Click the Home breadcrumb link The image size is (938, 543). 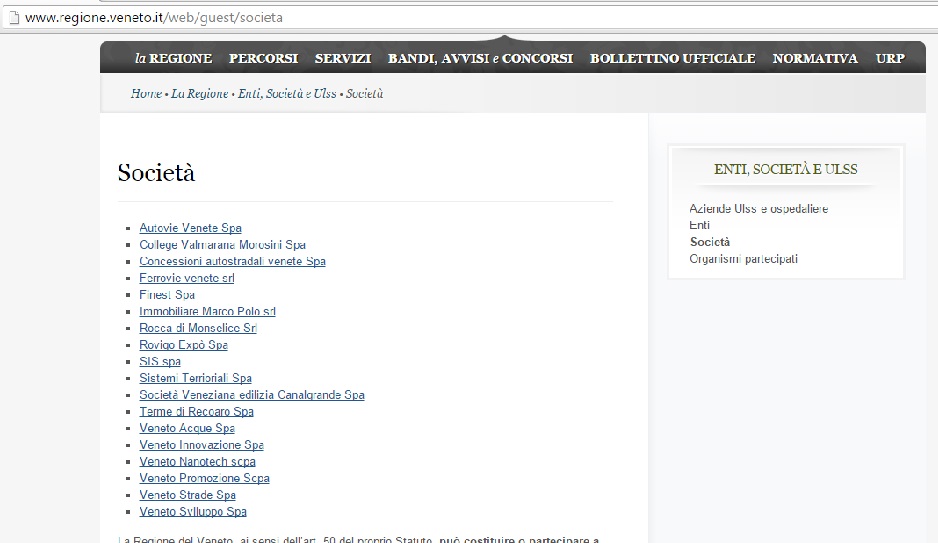pos(146,94)
